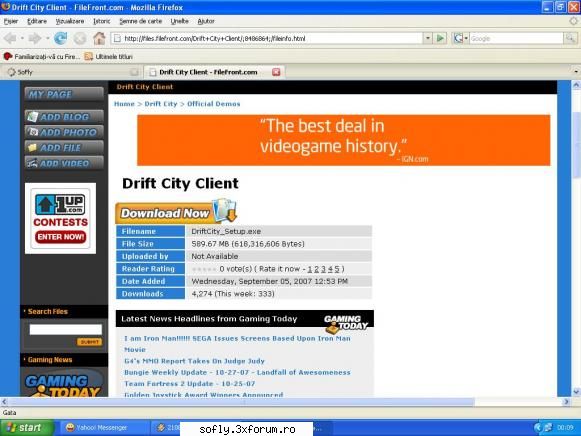Image resolution: width=581 pixels, height=436 pixels.
Task: Open the Istoric menu
Action: pos(102,21)
